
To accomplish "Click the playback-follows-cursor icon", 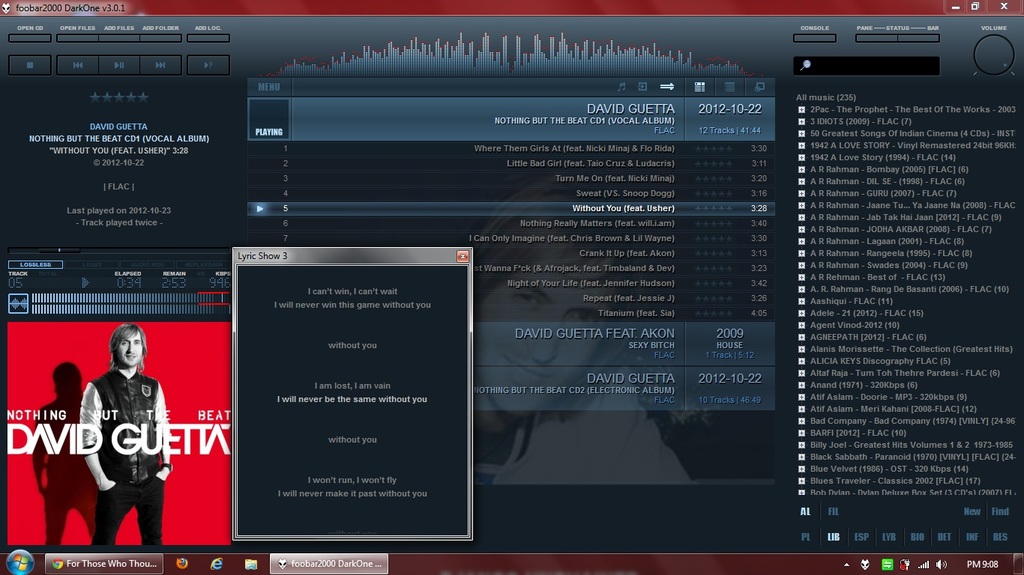I will coord(643,86).
